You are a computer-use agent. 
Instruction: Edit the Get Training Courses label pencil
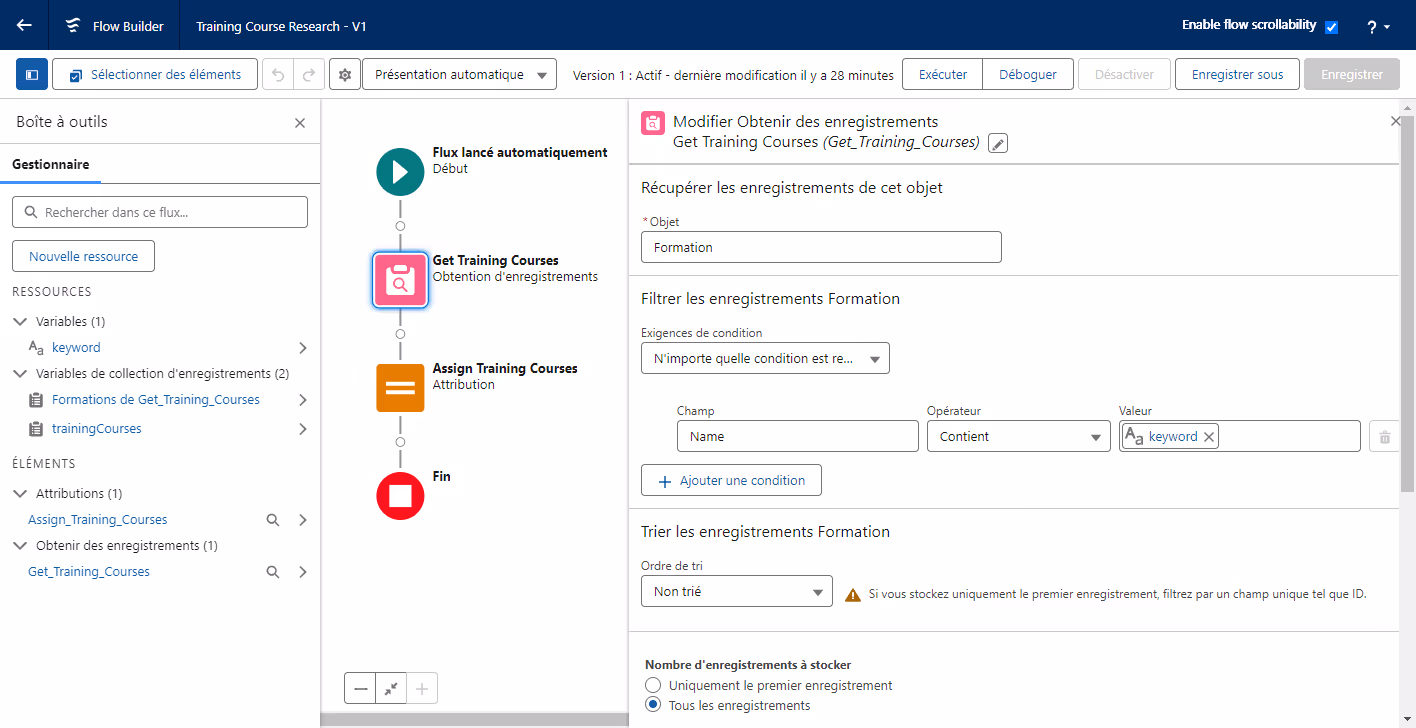[x=998, y=143]
